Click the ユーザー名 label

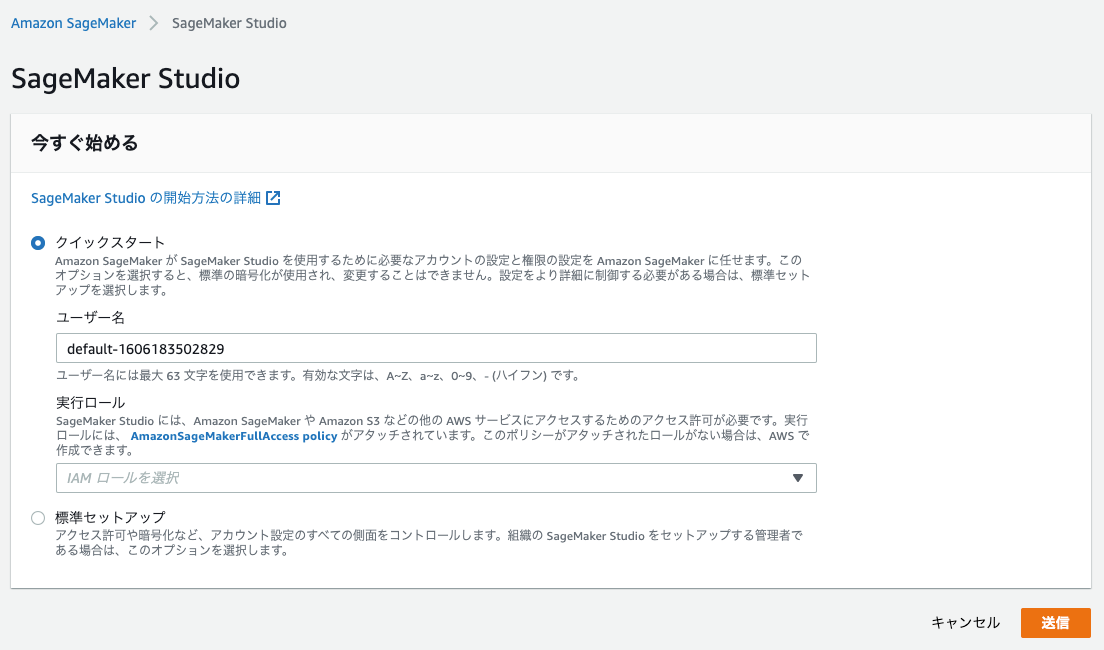click(x=90, y=318)
